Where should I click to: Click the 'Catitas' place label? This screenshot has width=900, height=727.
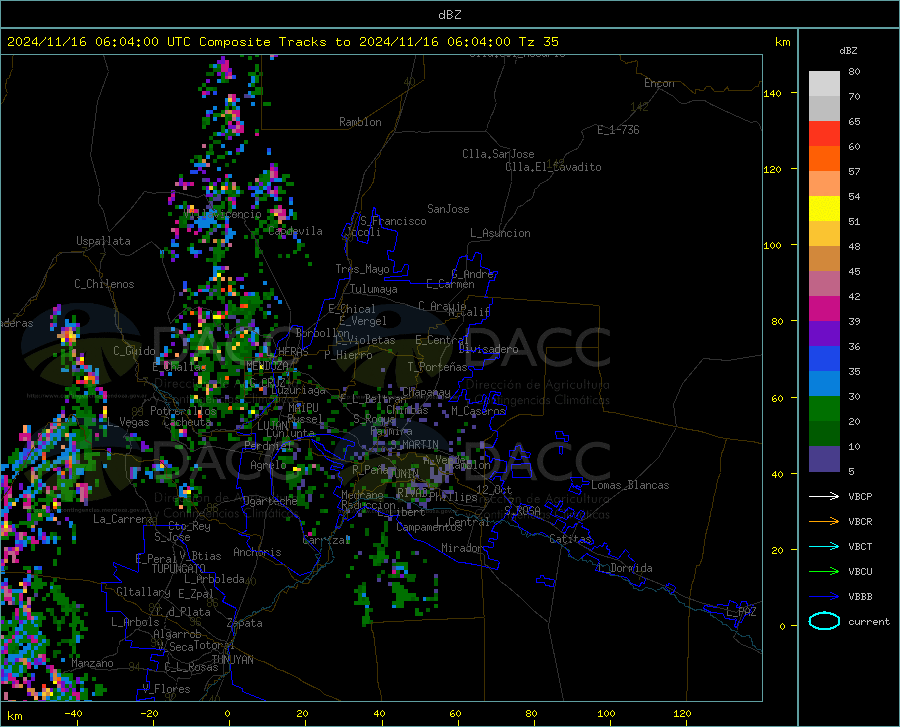570,539
